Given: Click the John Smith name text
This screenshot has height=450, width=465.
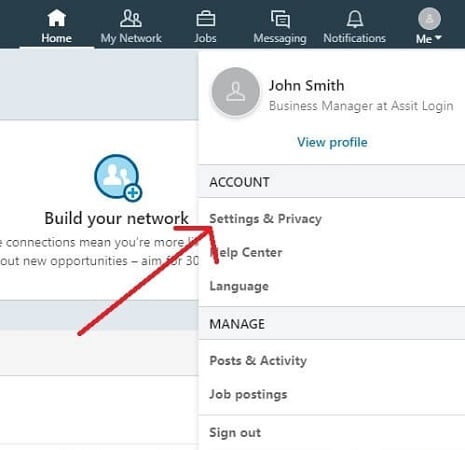Looking at the screenshot, I should pyautogui.click(x=307, y=86).
